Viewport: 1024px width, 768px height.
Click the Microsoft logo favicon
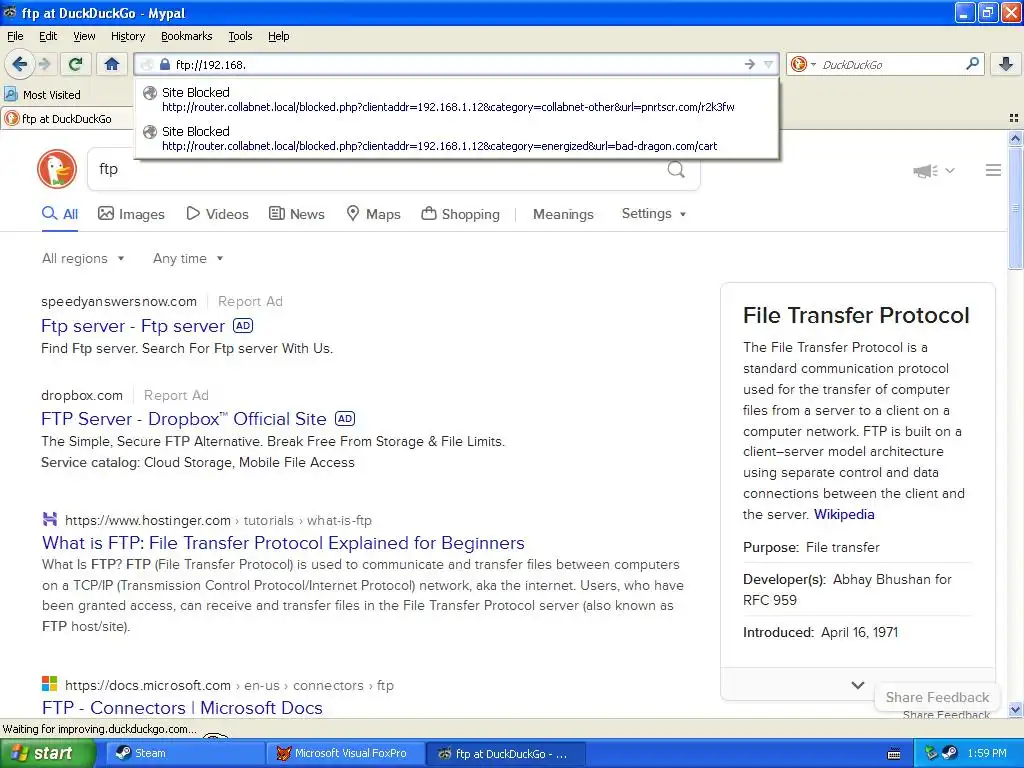pyautogui.click(x=50, y=684)
